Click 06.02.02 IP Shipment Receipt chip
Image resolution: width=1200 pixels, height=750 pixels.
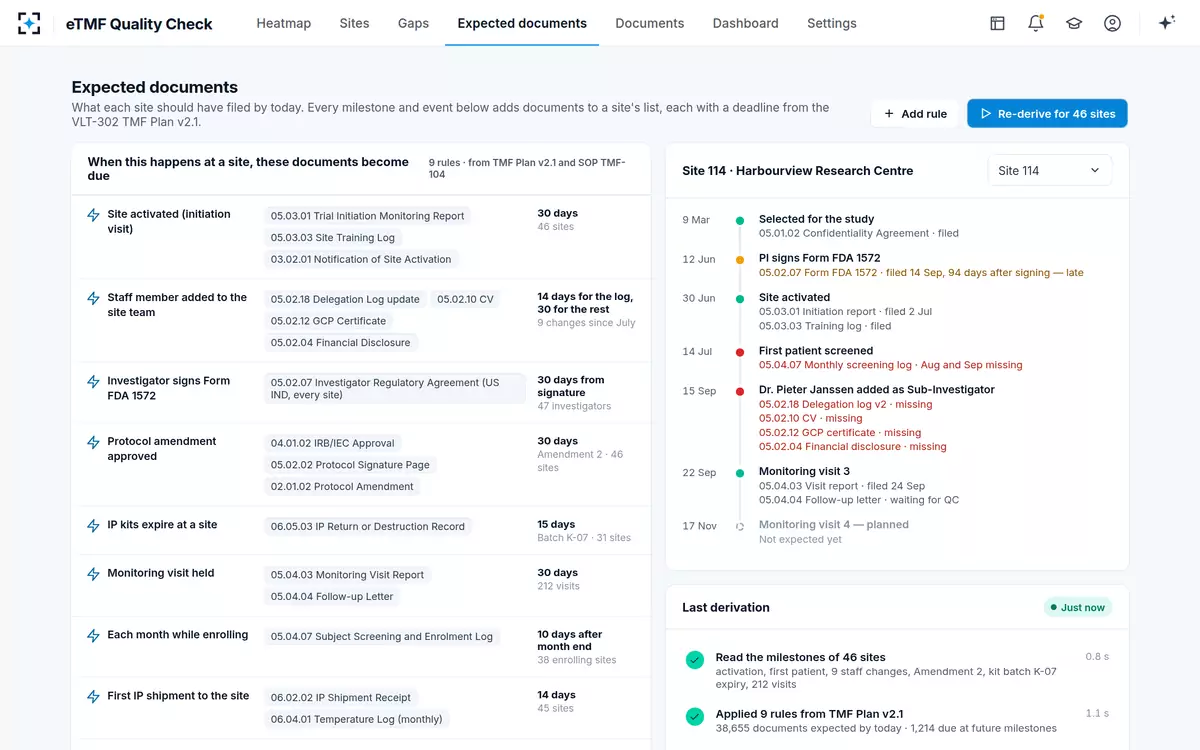click(x=341, y=697)
